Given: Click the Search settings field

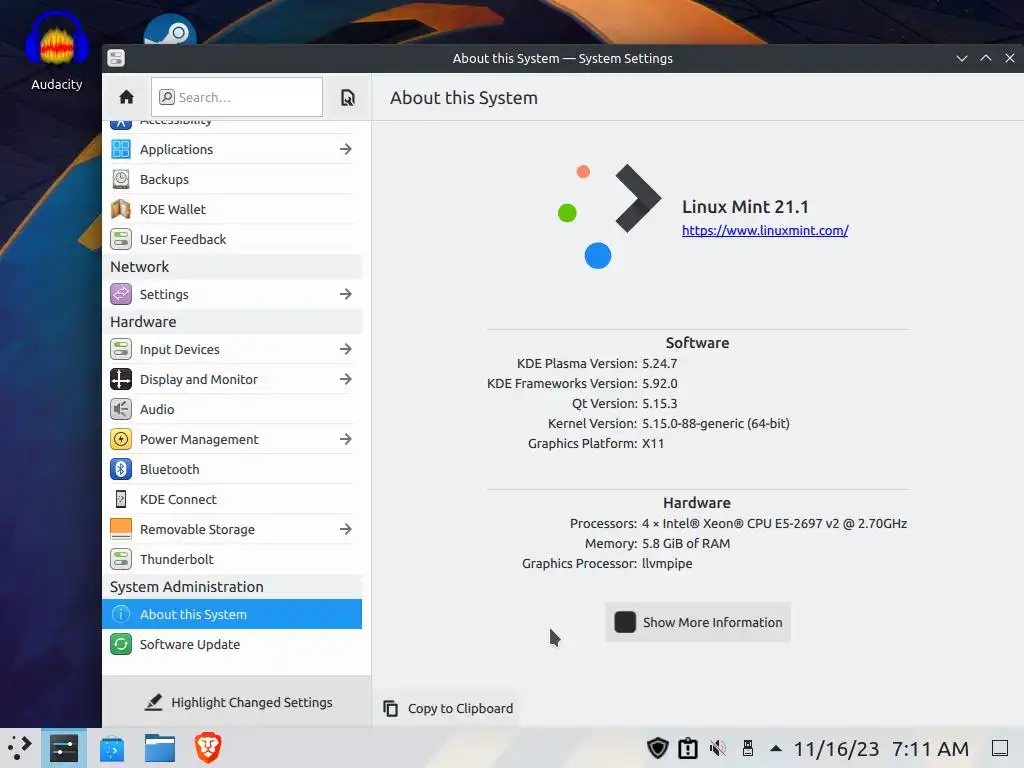Looking at the screenshot, I should pos(236,97).
